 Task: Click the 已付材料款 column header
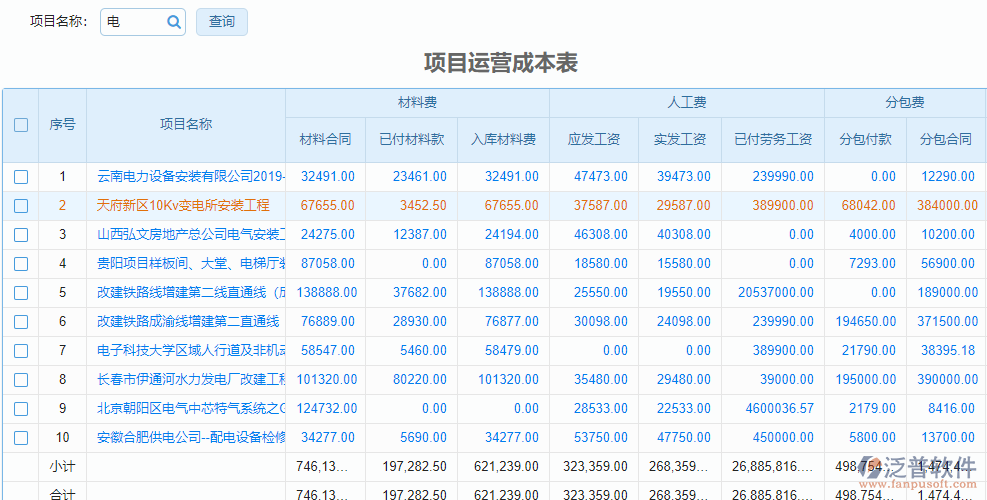[411, 140]
